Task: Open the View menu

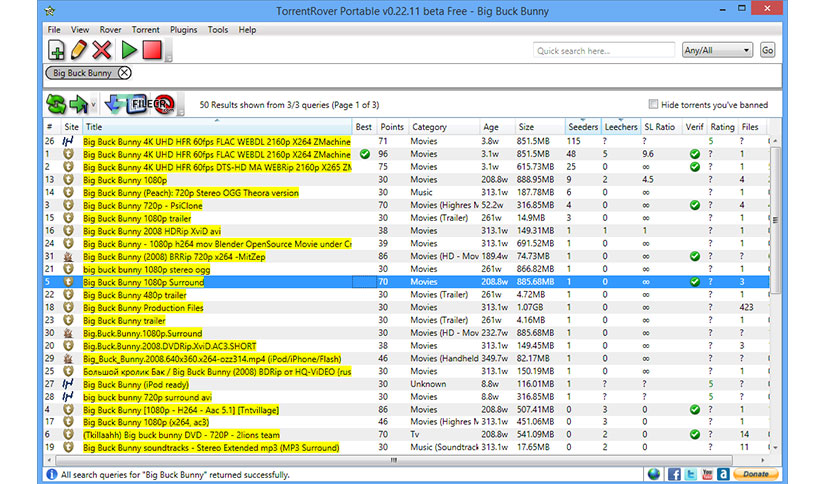Action: tap(80, 30)
